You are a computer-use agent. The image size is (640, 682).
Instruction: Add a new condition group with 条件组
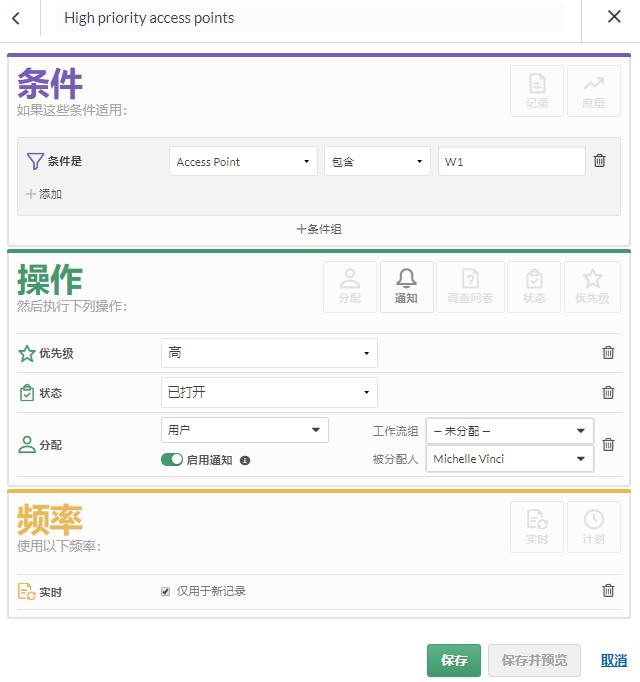coord(319,229)
